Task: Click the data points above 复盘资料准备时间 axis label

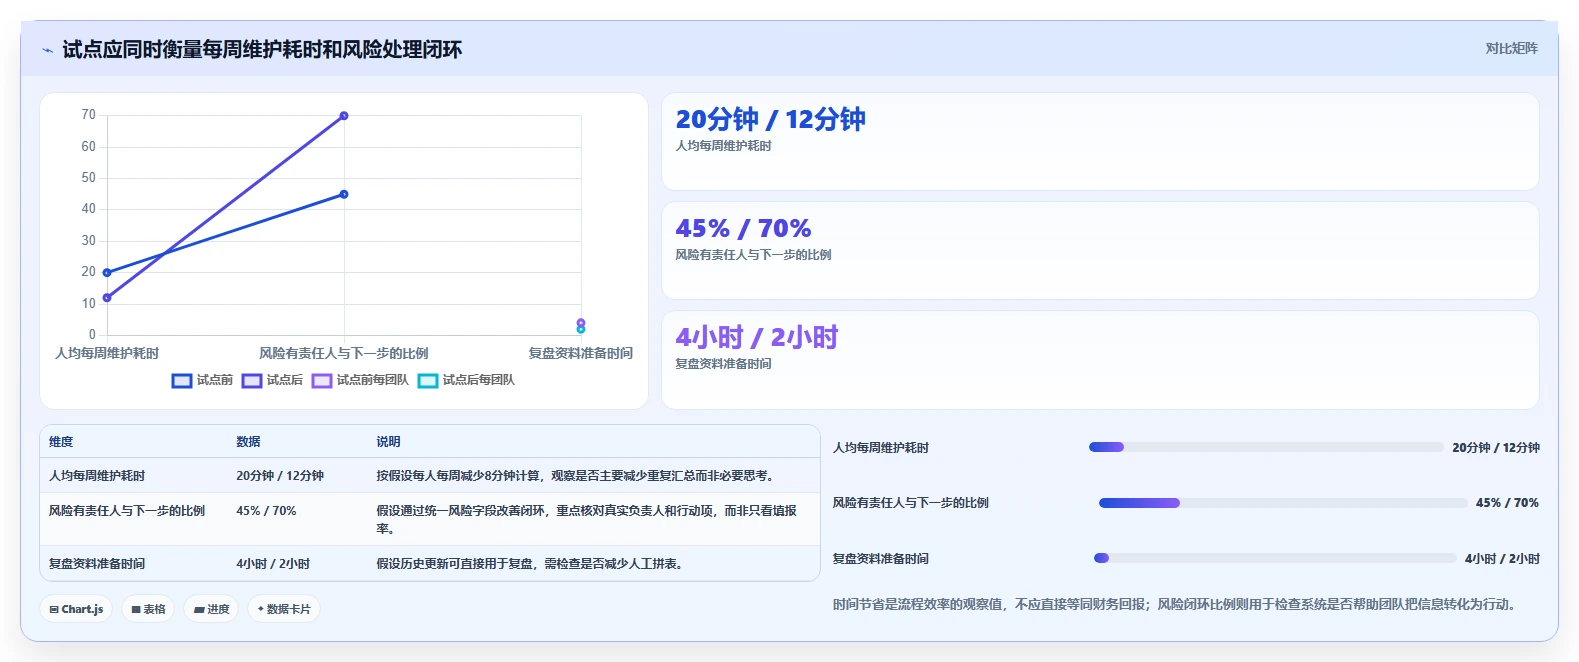Action: [581, 325]
